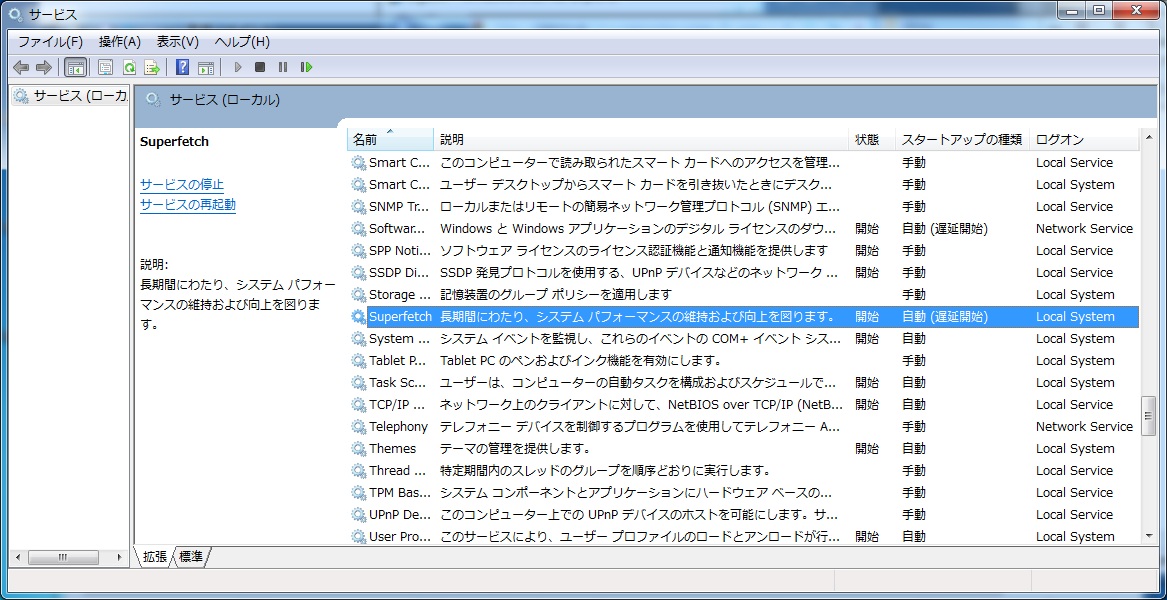Screen dimensions: 1167x600
Task: Click the service list vertical scrollbar thumb
Action: (x=1148, y=415)
